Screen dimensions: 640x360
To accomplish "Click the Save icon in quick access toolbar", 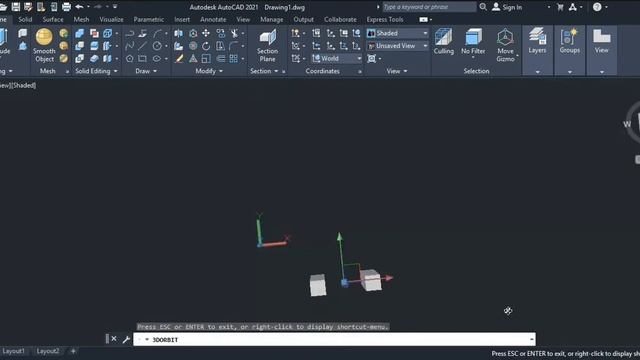I will click(x=16, y=7).
